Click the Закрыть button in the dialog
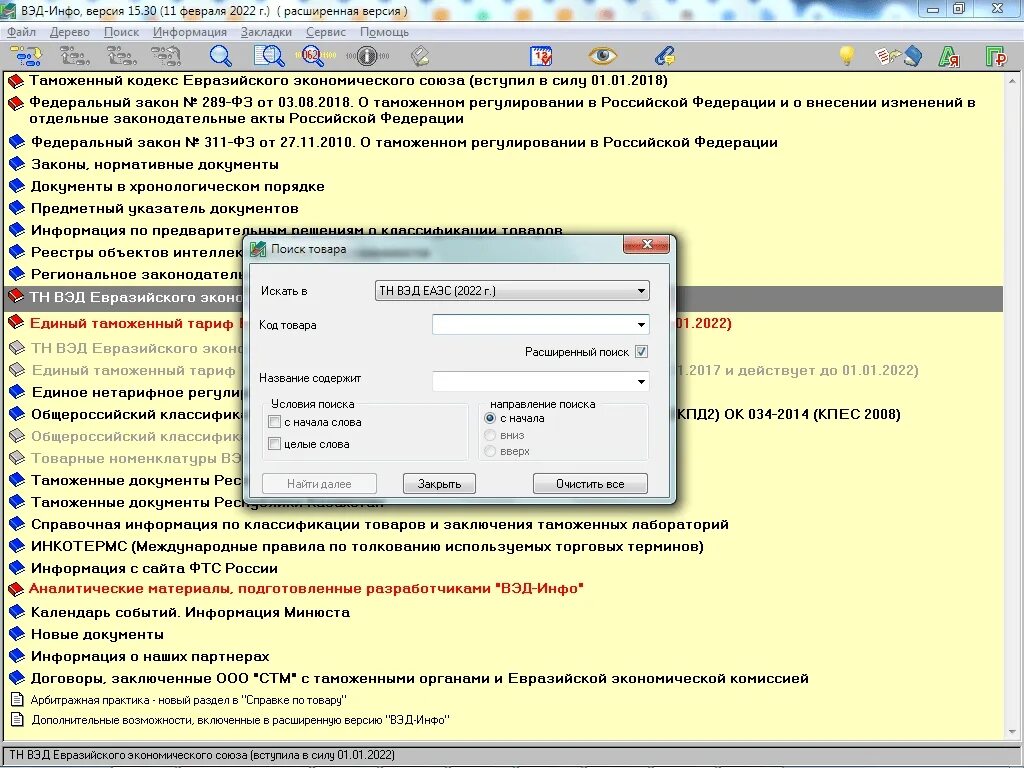The image size is (1024, 768). [440, 484]
